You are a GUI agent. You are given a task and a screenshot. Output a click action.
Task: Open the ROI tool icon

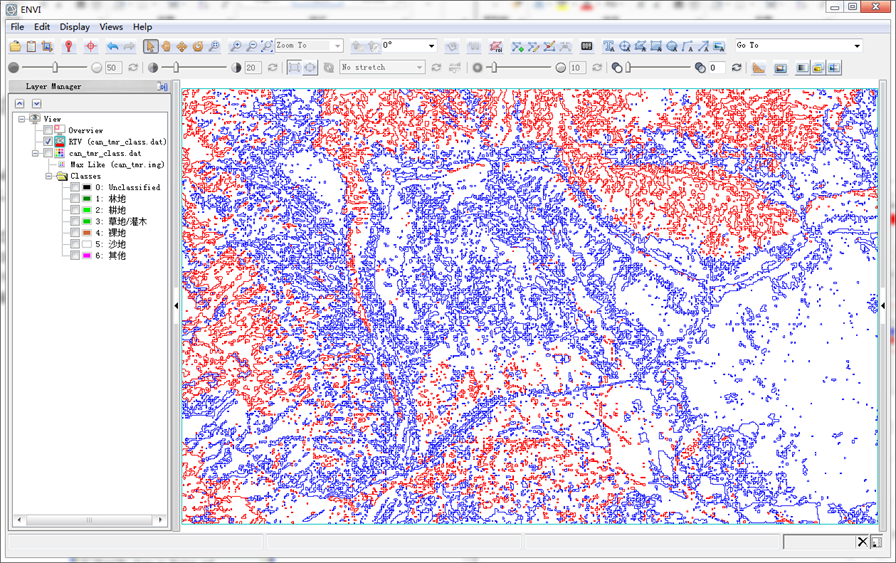click(x=496, y=46)
